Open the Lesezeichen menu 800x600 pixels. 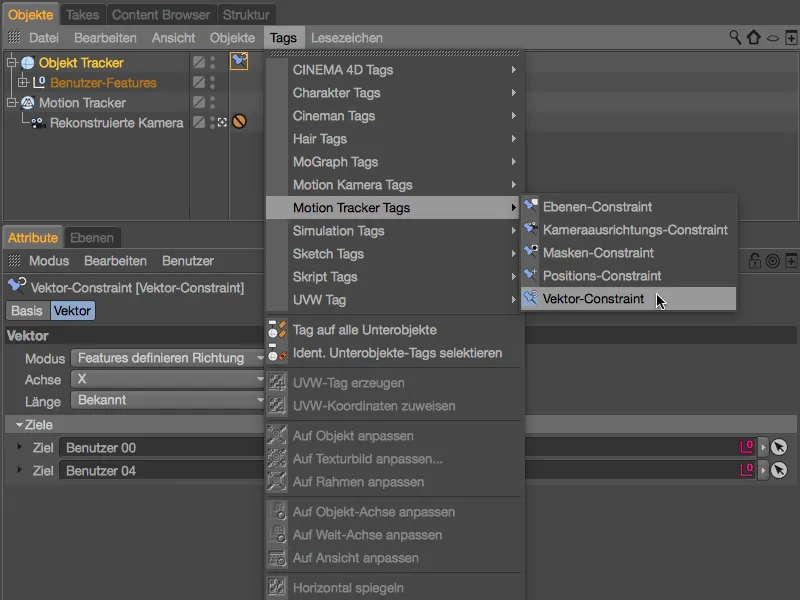tap(347, 38)
